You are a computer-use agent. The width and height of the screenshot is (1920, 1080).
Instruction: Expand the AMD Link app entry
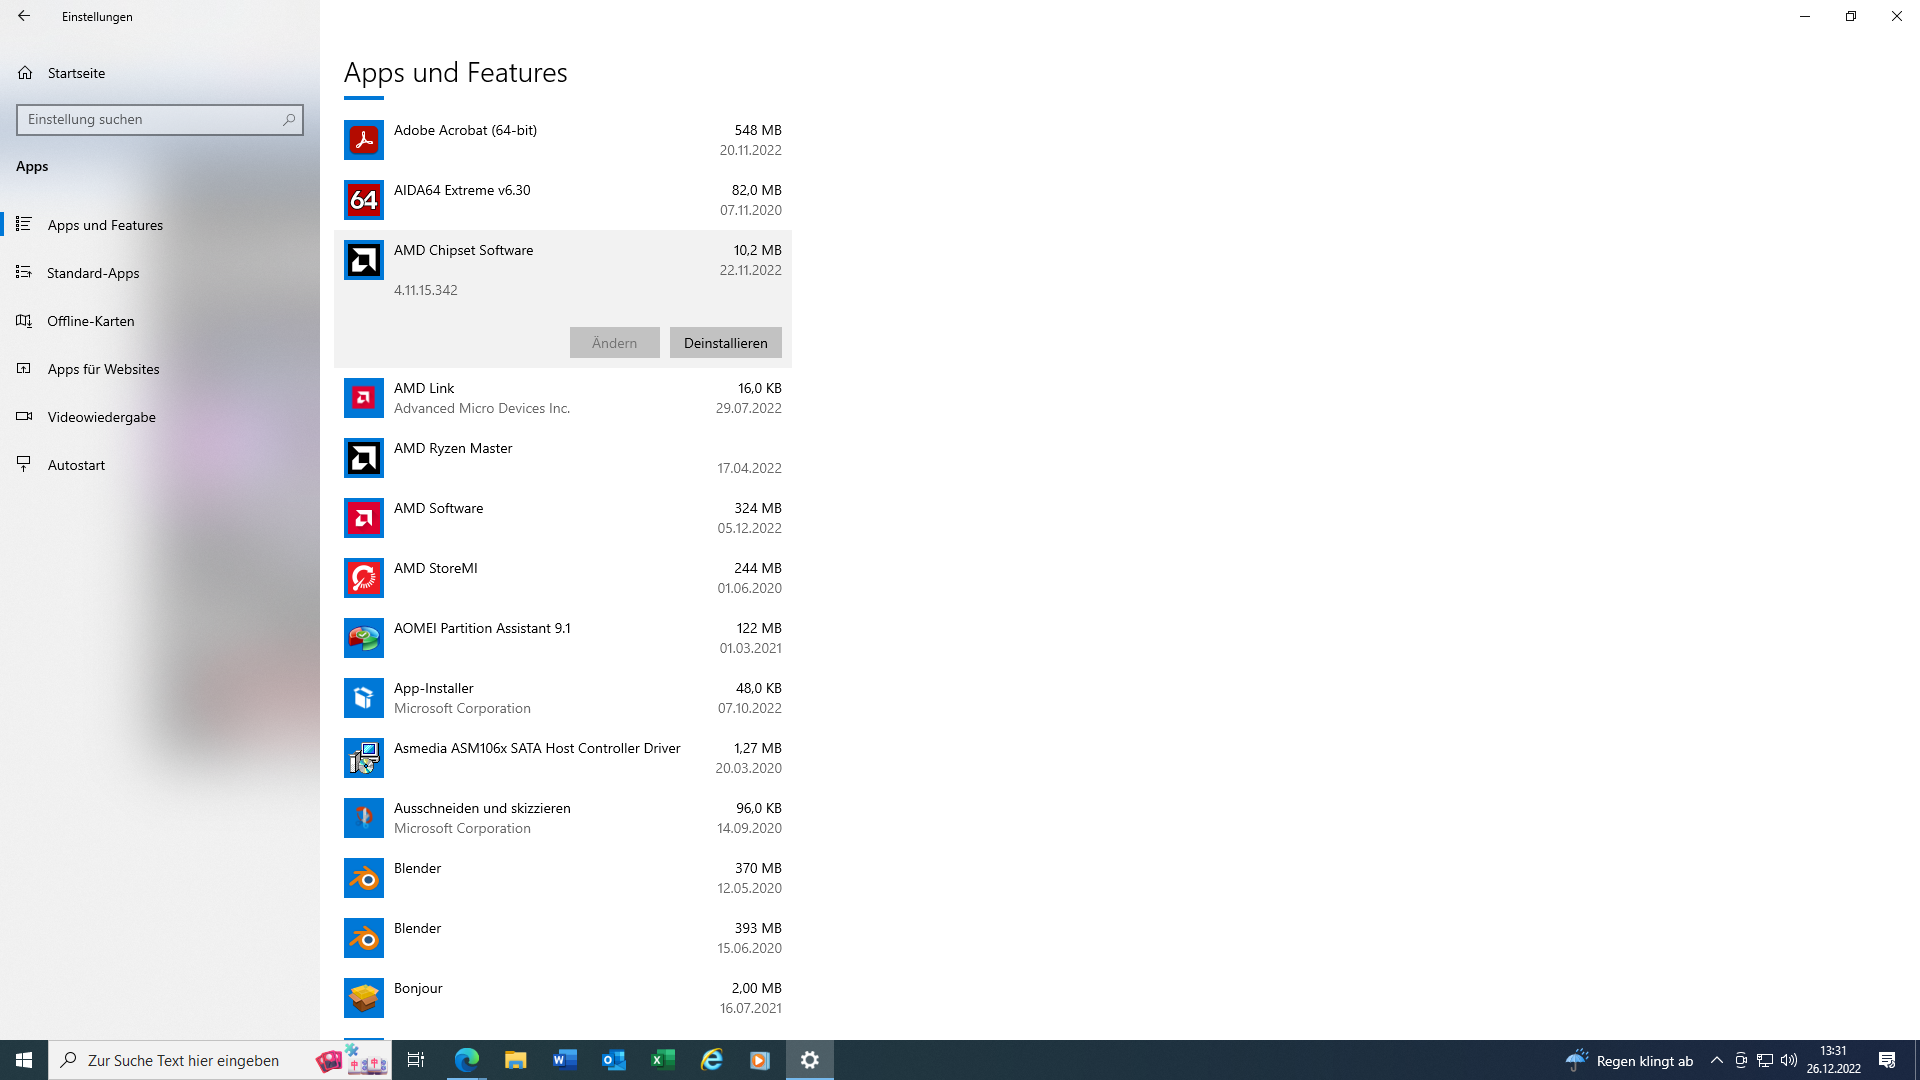[560, 397]
